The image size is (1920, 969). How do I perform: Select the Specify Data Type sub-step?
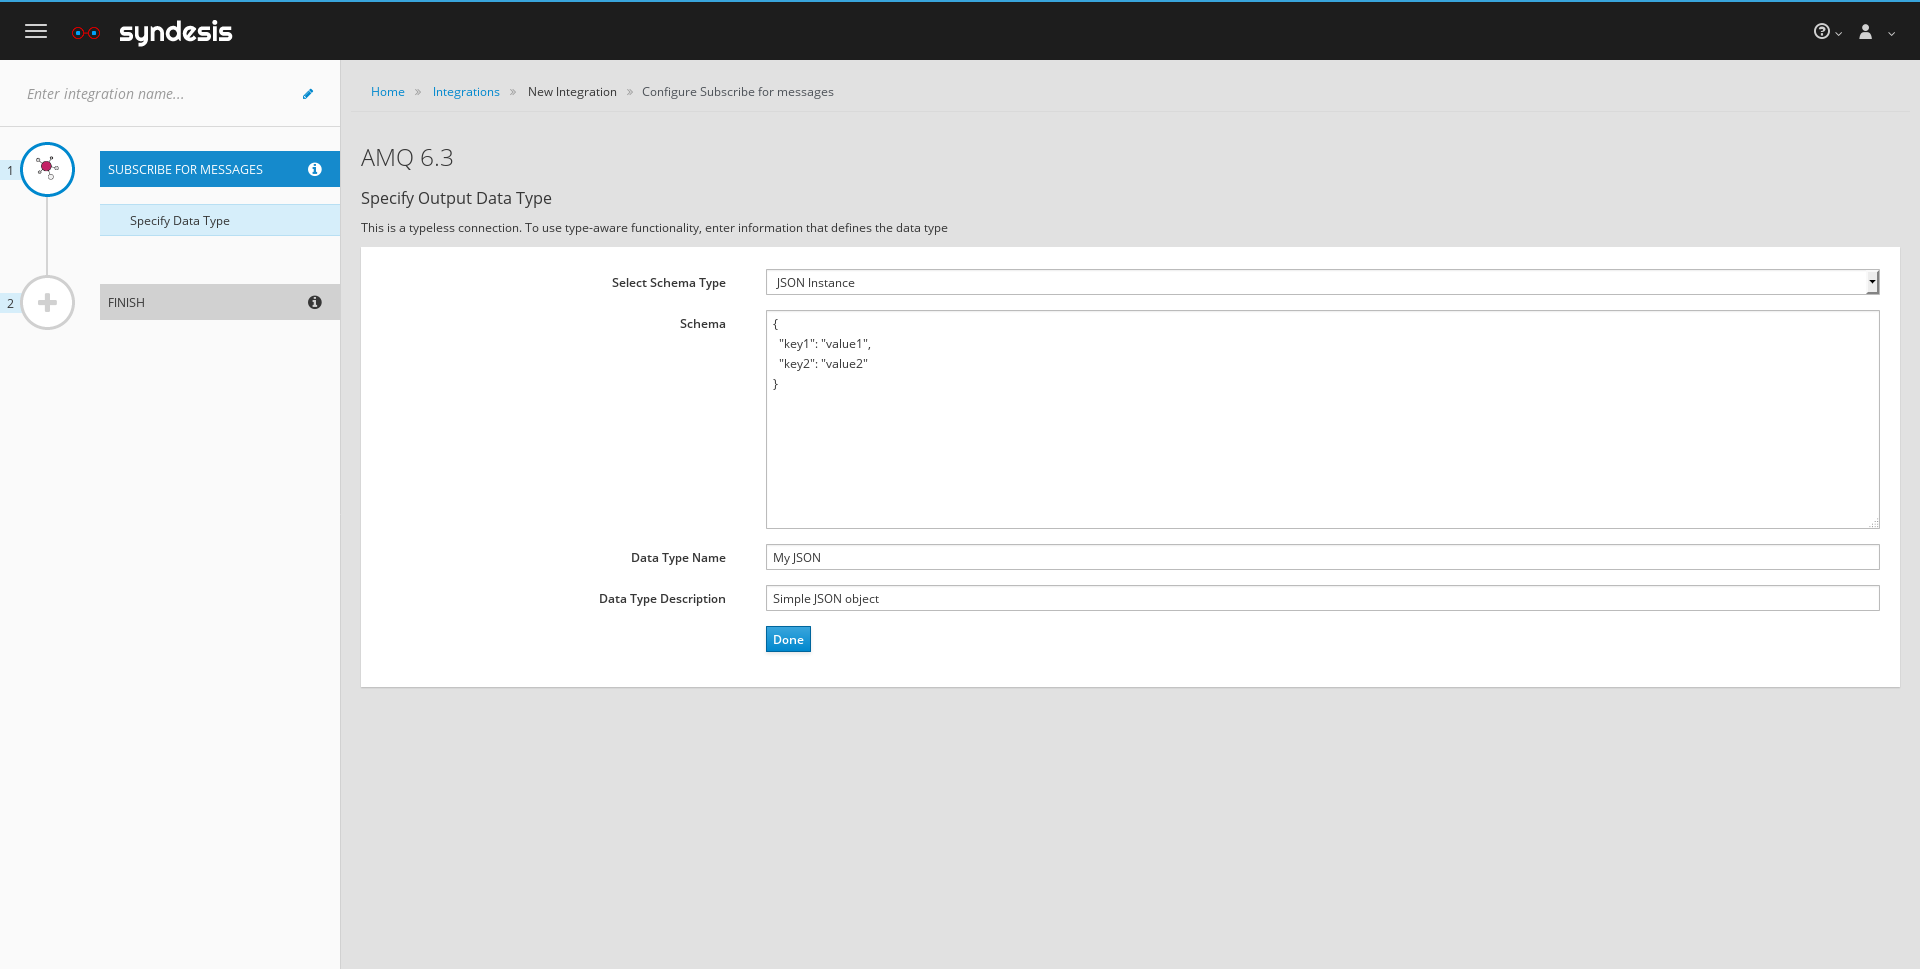click(x=220, y=220)
